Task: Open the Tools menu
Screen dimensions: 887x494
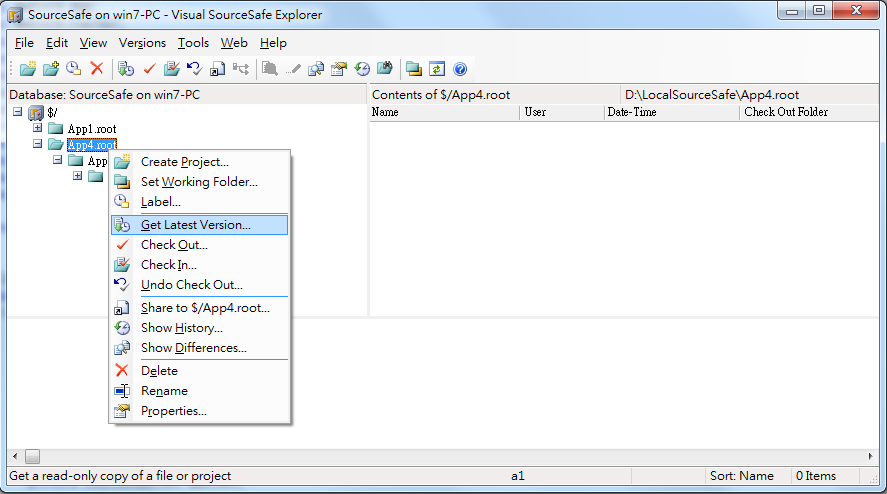Action: click(x=193, y=43)
